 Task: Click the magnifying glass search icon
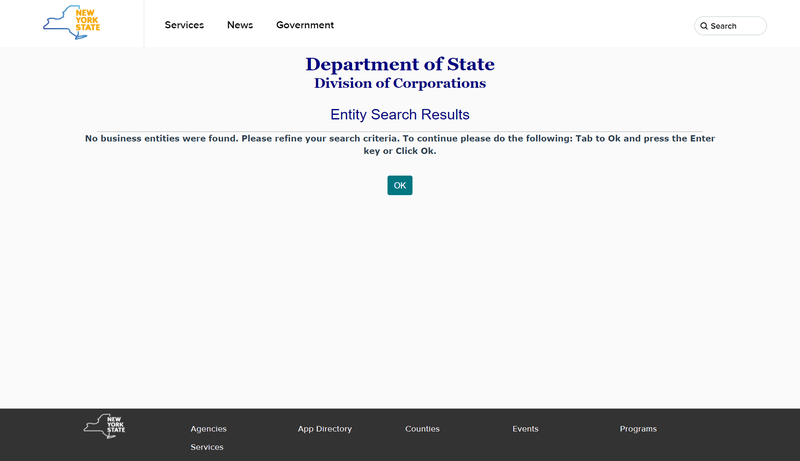704,26
